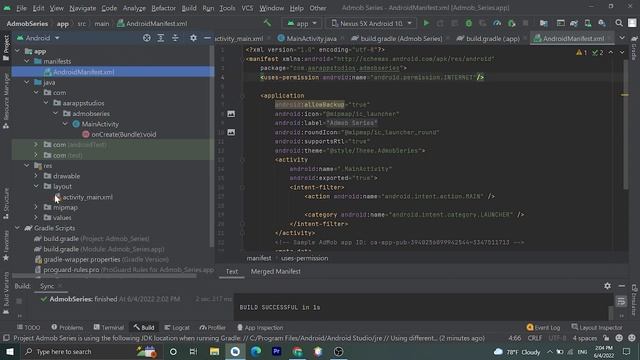
Task: Open the Build Variants sidebar tab
Action: [6, 293]
